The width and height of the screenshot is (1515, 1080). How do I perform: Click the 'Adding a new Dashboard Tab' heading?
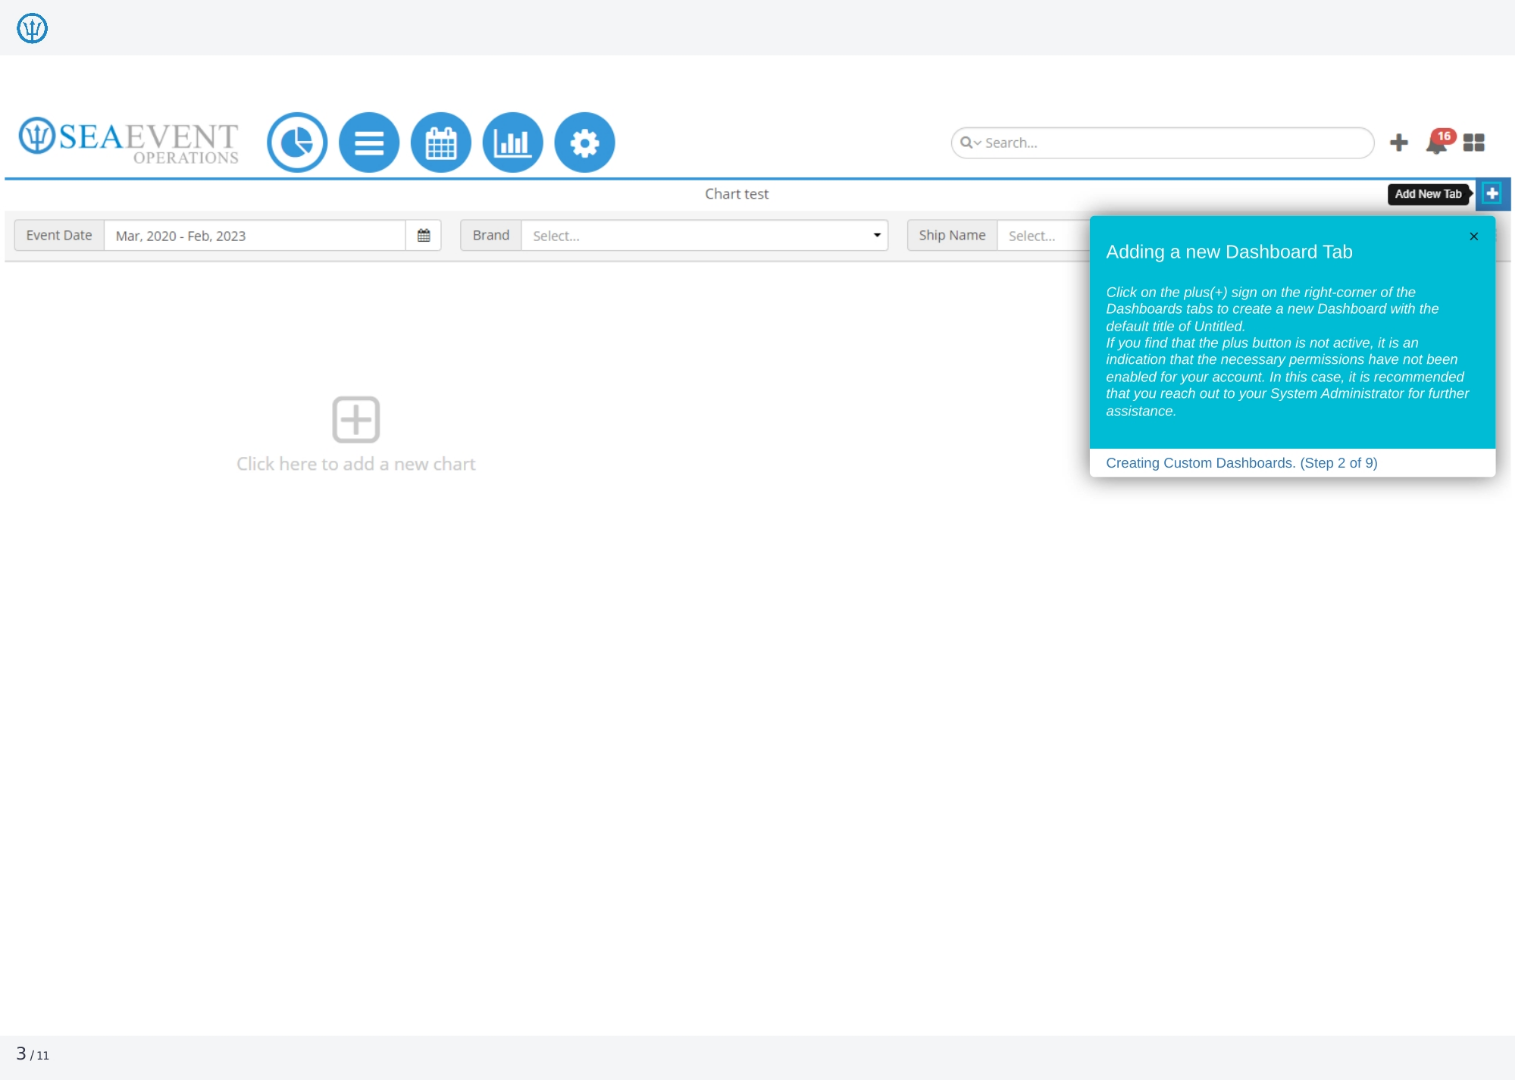click(1229, 252)
